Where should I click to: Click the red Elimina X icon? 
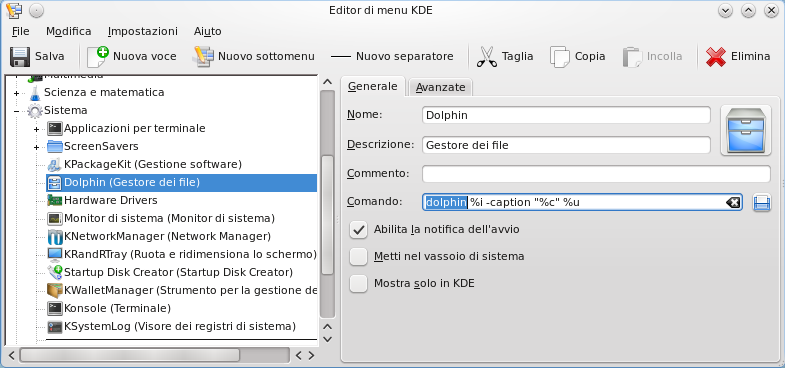716,57
